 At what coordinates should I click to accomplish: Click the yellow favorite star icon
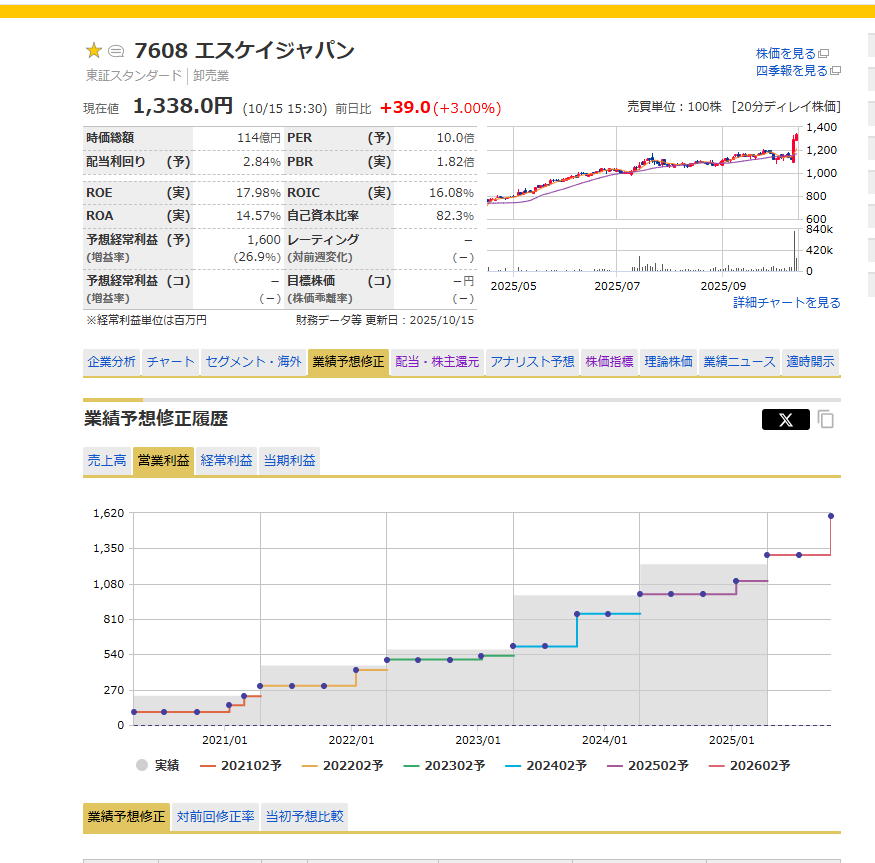pyautogui.click(x=94, y=50)
